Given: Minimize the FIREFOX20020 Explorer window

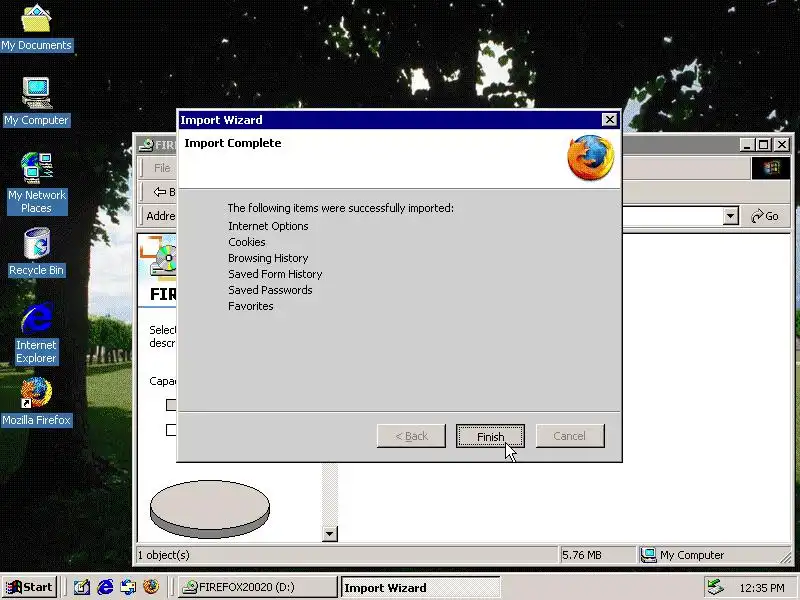Looking at the screenshot, I should [747, 145].
